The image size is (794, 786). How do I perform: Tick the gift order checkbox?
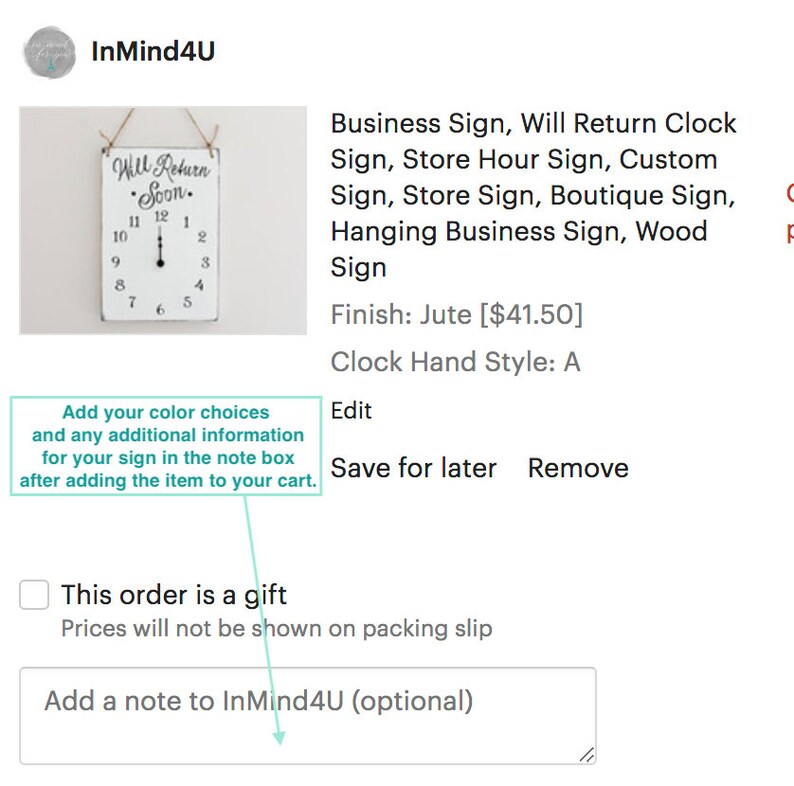pyautogui.click(x=34, y=595)
